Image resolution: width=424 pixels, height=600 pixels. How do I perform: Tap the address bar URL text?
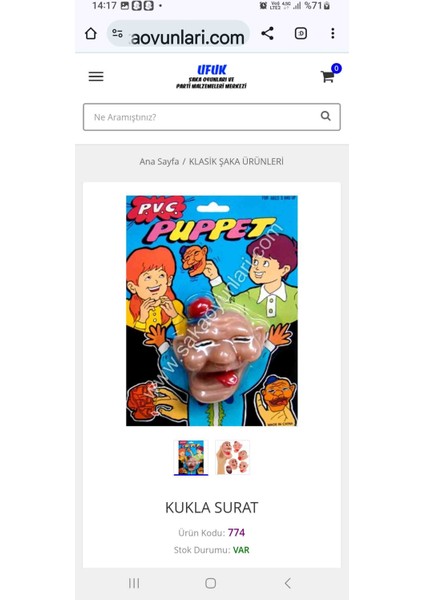coord(187,38)
